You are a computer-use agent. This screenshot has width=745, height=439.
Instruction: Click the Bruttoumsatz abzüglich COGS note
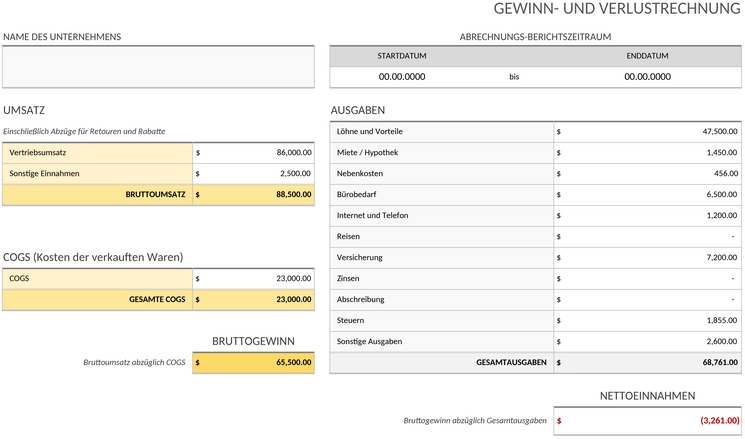coord(134,363)
